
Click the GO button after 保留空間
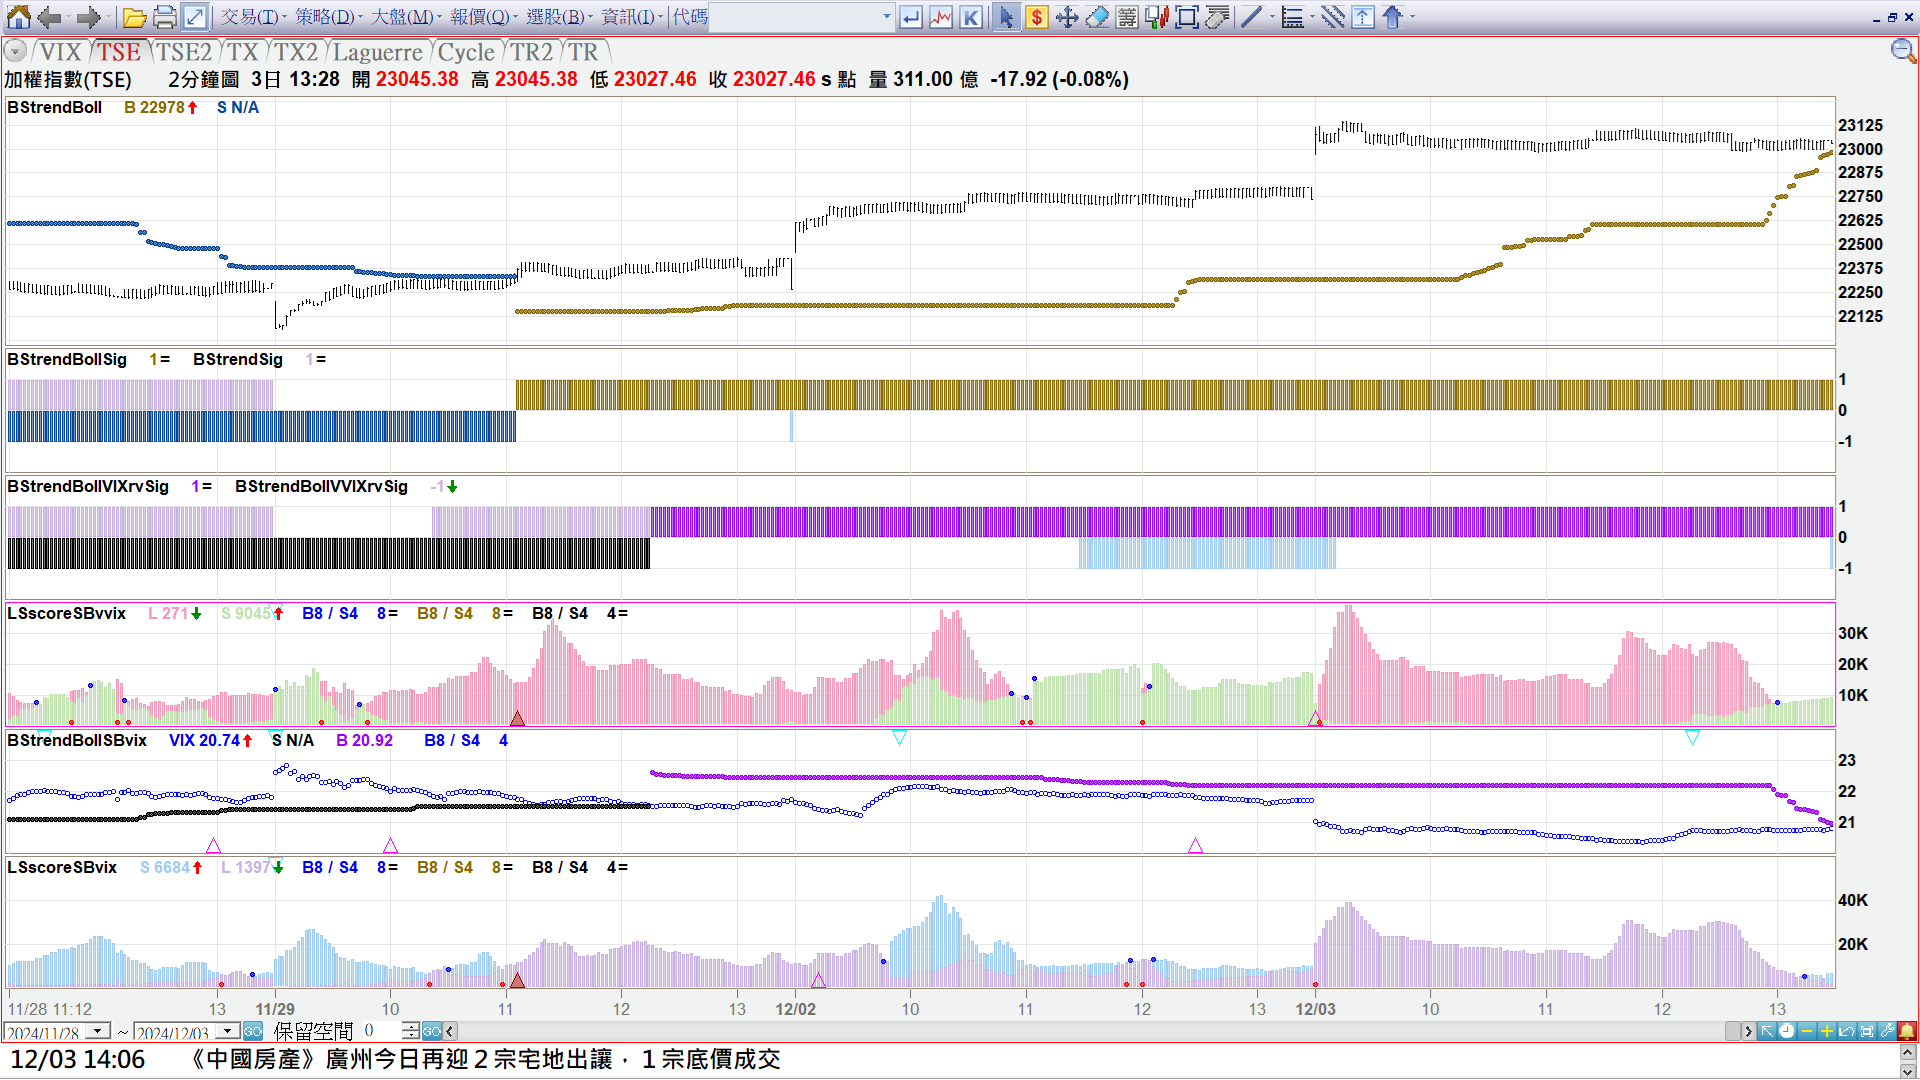(432, 1031)
